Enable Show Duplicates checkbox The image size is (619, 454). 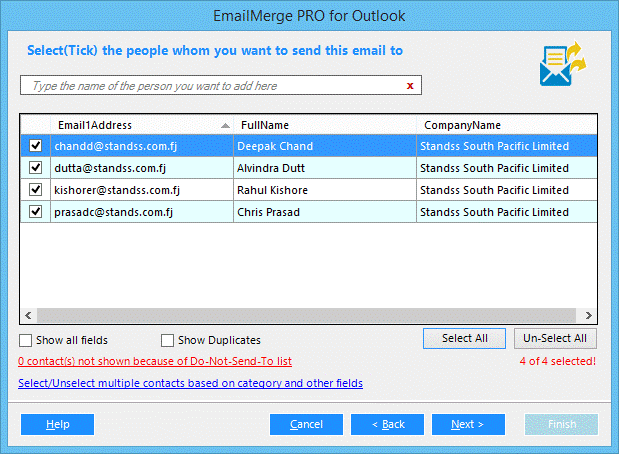(x=167, y=340)
